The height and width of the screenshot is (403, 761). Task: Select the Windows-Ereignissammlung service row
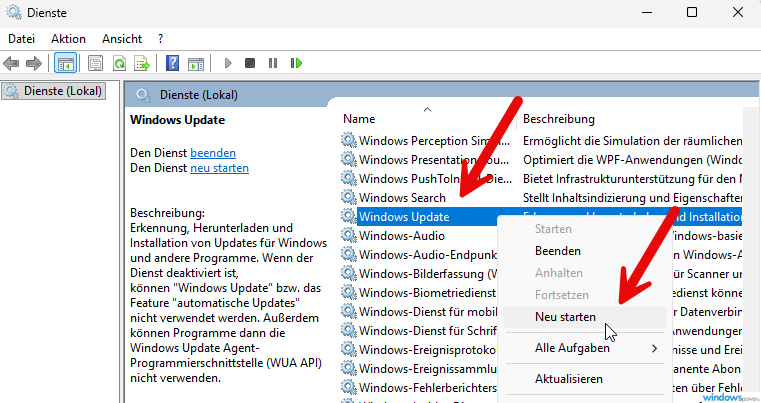point(419,368)
